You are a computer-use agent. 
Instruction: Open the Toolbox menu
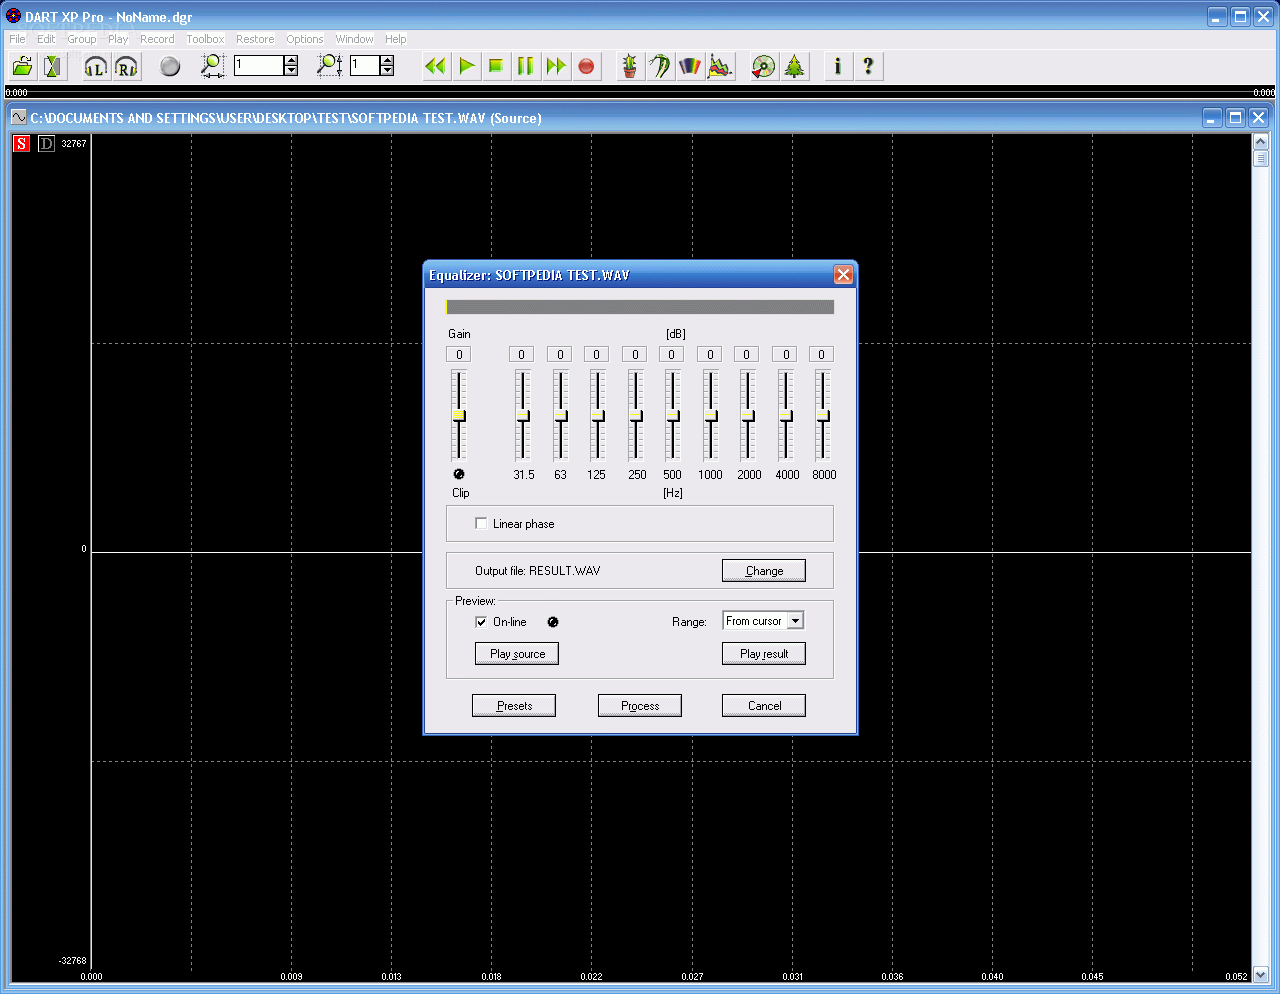coord(205,39)
